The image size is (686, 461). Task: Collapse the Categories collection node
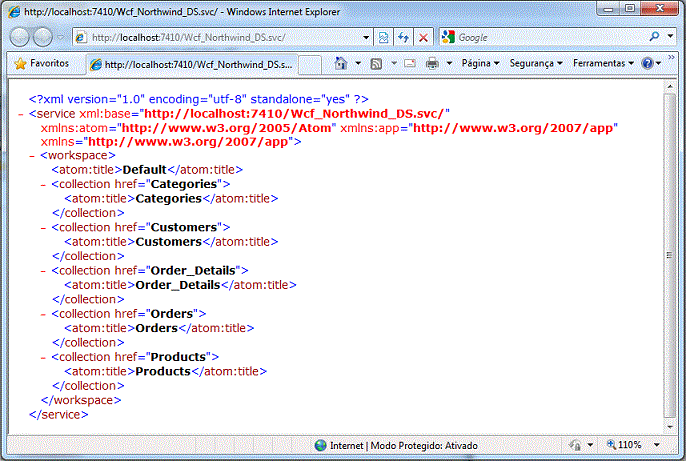(43, 185)
